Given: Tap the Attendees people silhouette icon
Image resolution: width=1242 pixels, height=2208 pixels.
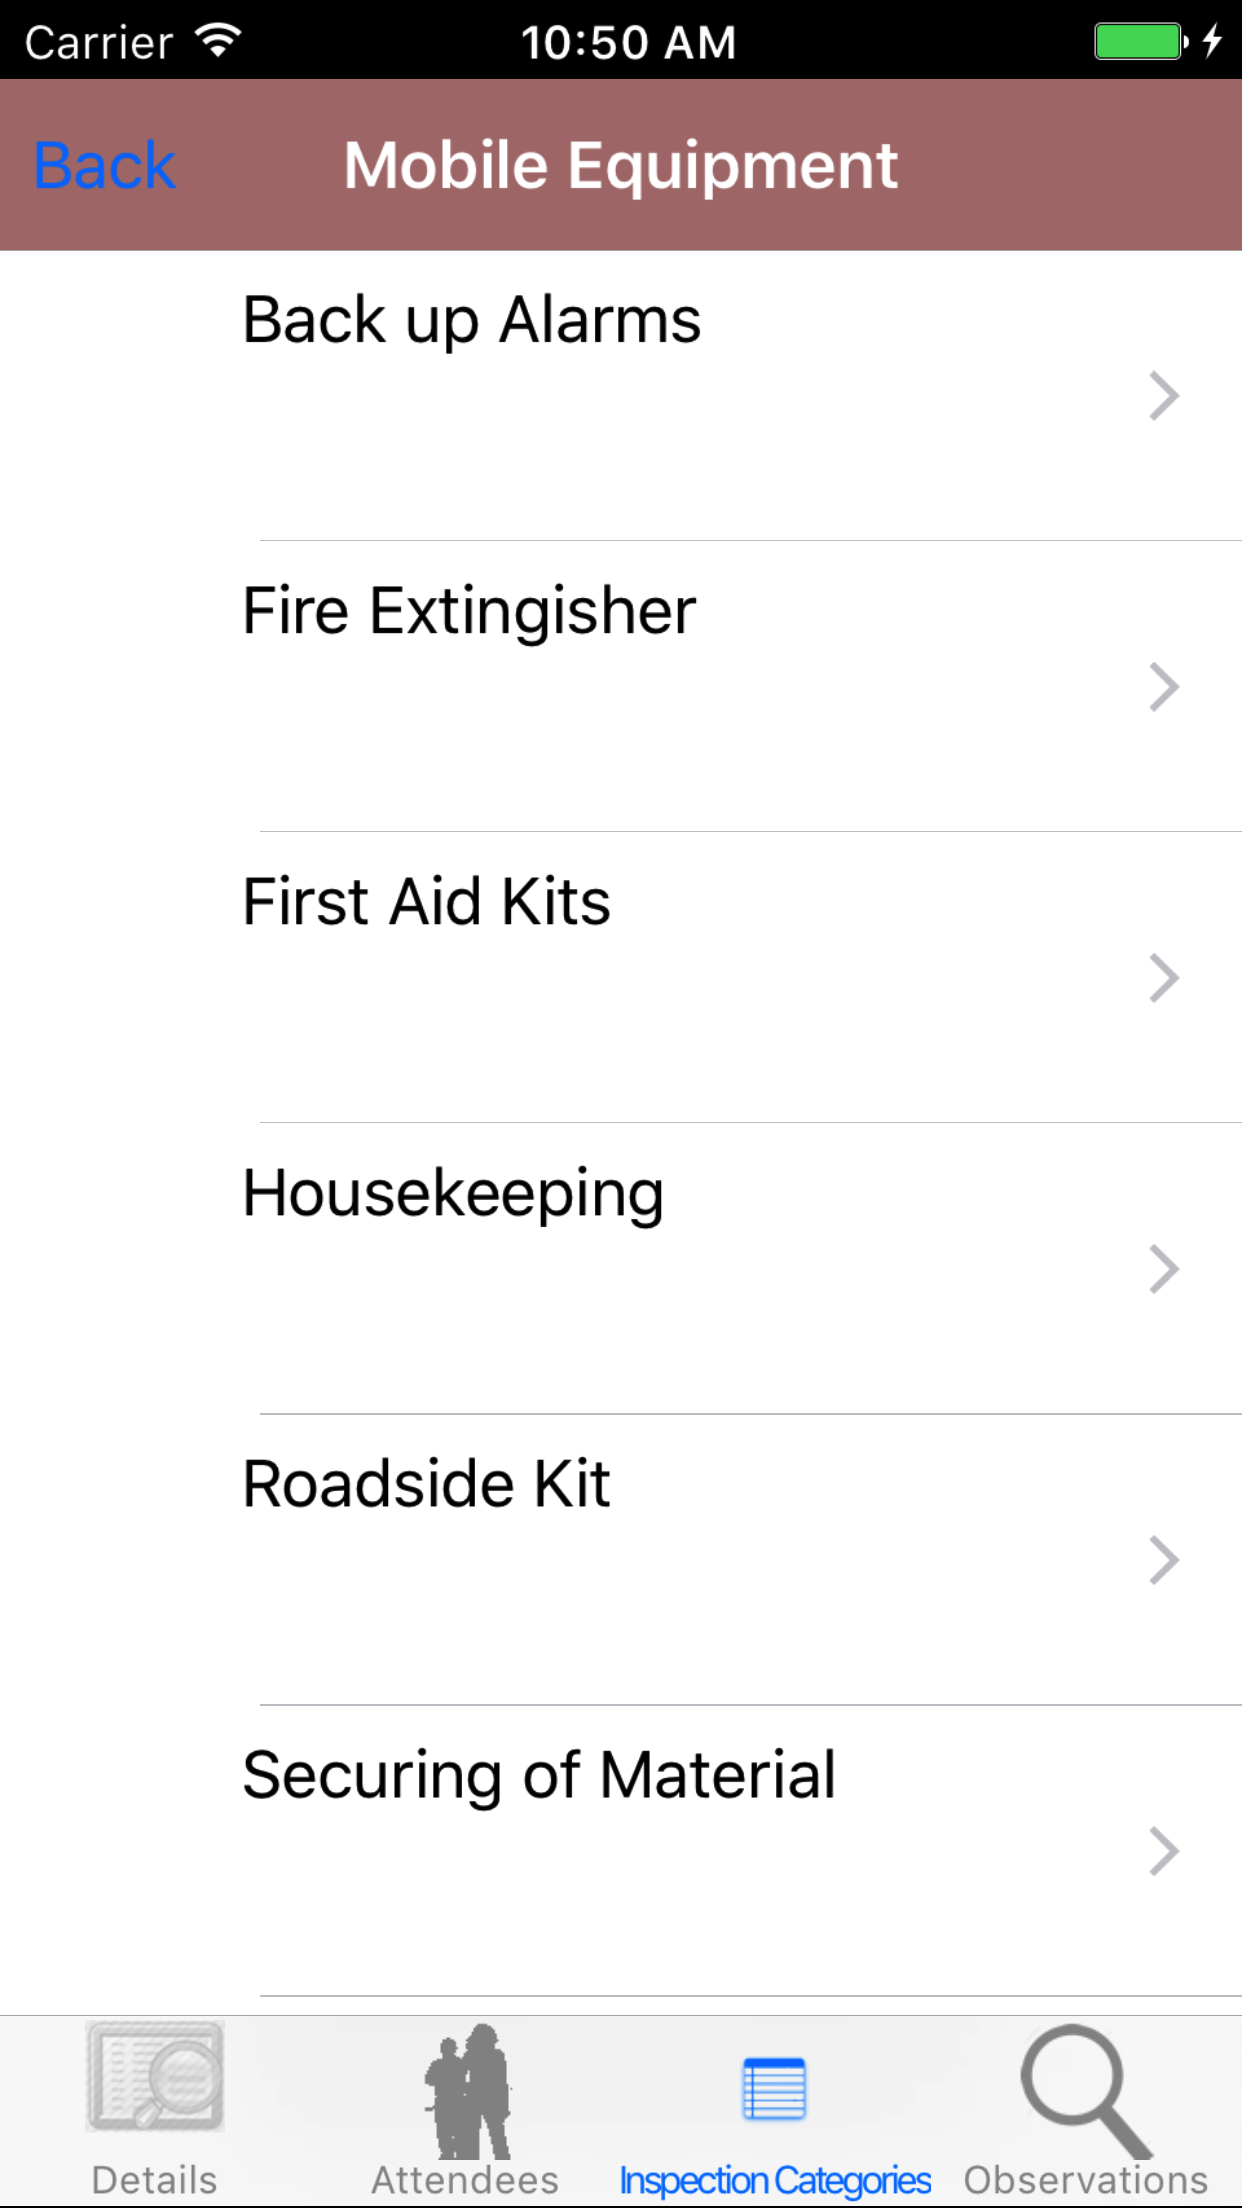Looking at the screenshot, I should click(x=466, y=2090).
